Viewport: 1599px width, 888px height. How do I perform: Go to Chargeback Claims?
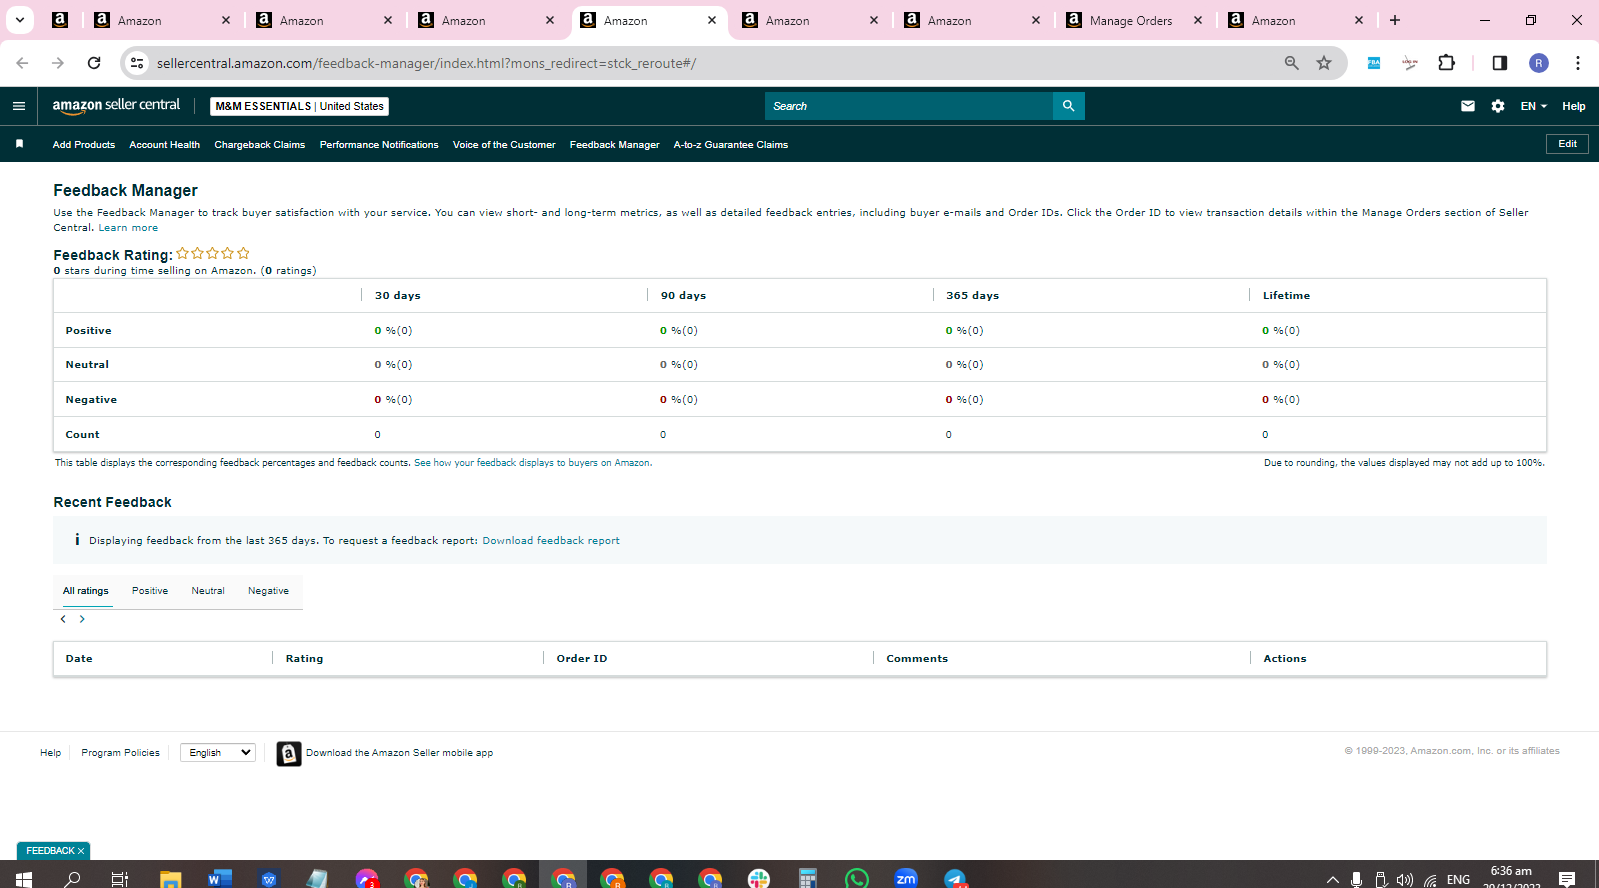click(x=260, y=145)
